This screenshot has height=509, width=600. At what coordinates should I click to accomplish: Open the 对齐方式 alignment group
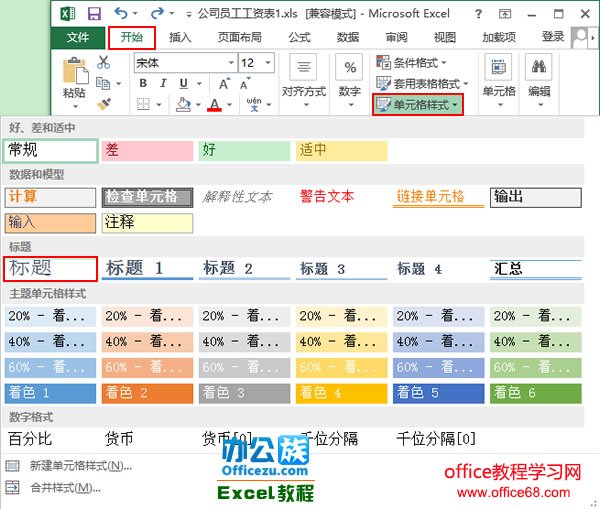pos(304,81)
